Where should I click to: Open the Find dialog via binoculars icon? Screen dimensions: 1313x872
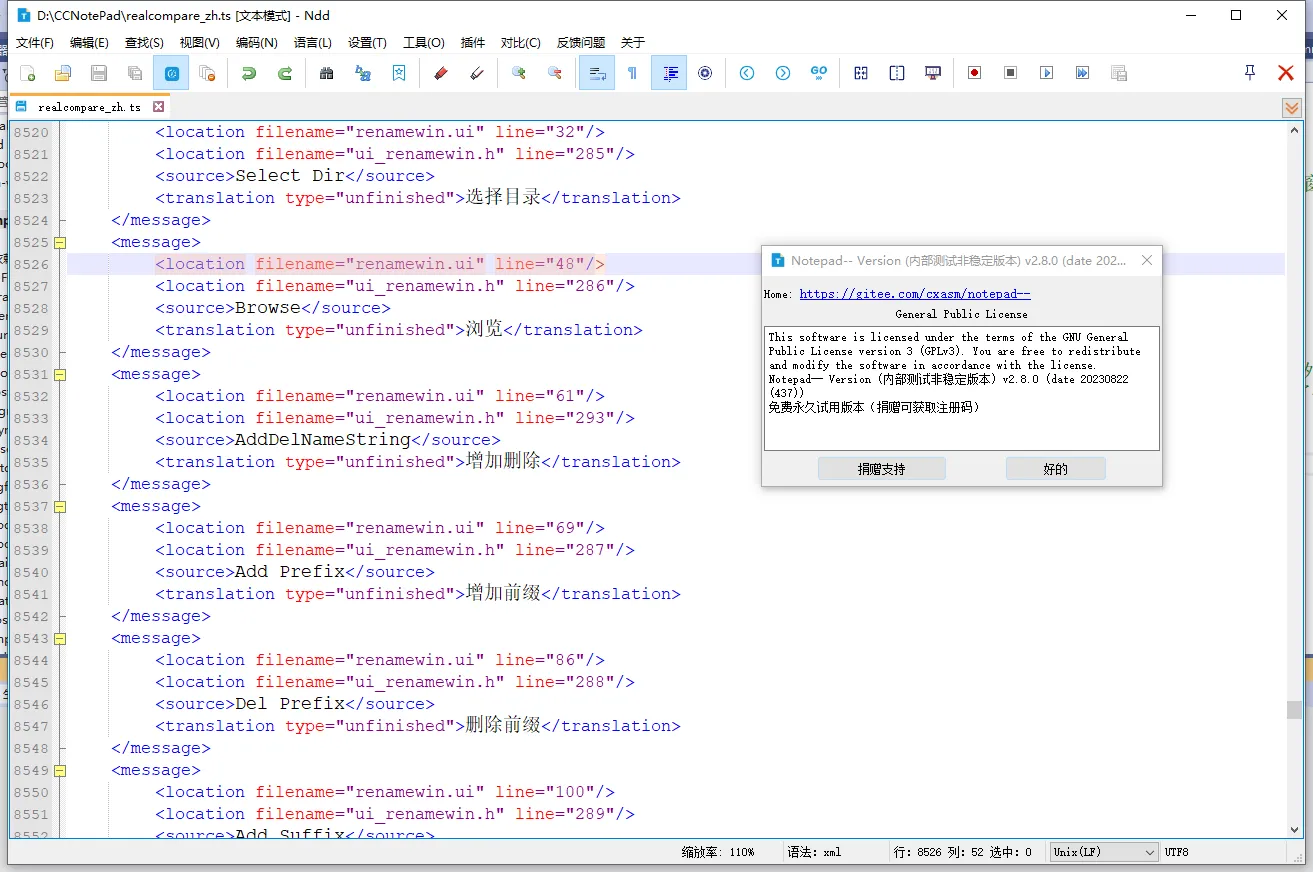click(326, 72)
